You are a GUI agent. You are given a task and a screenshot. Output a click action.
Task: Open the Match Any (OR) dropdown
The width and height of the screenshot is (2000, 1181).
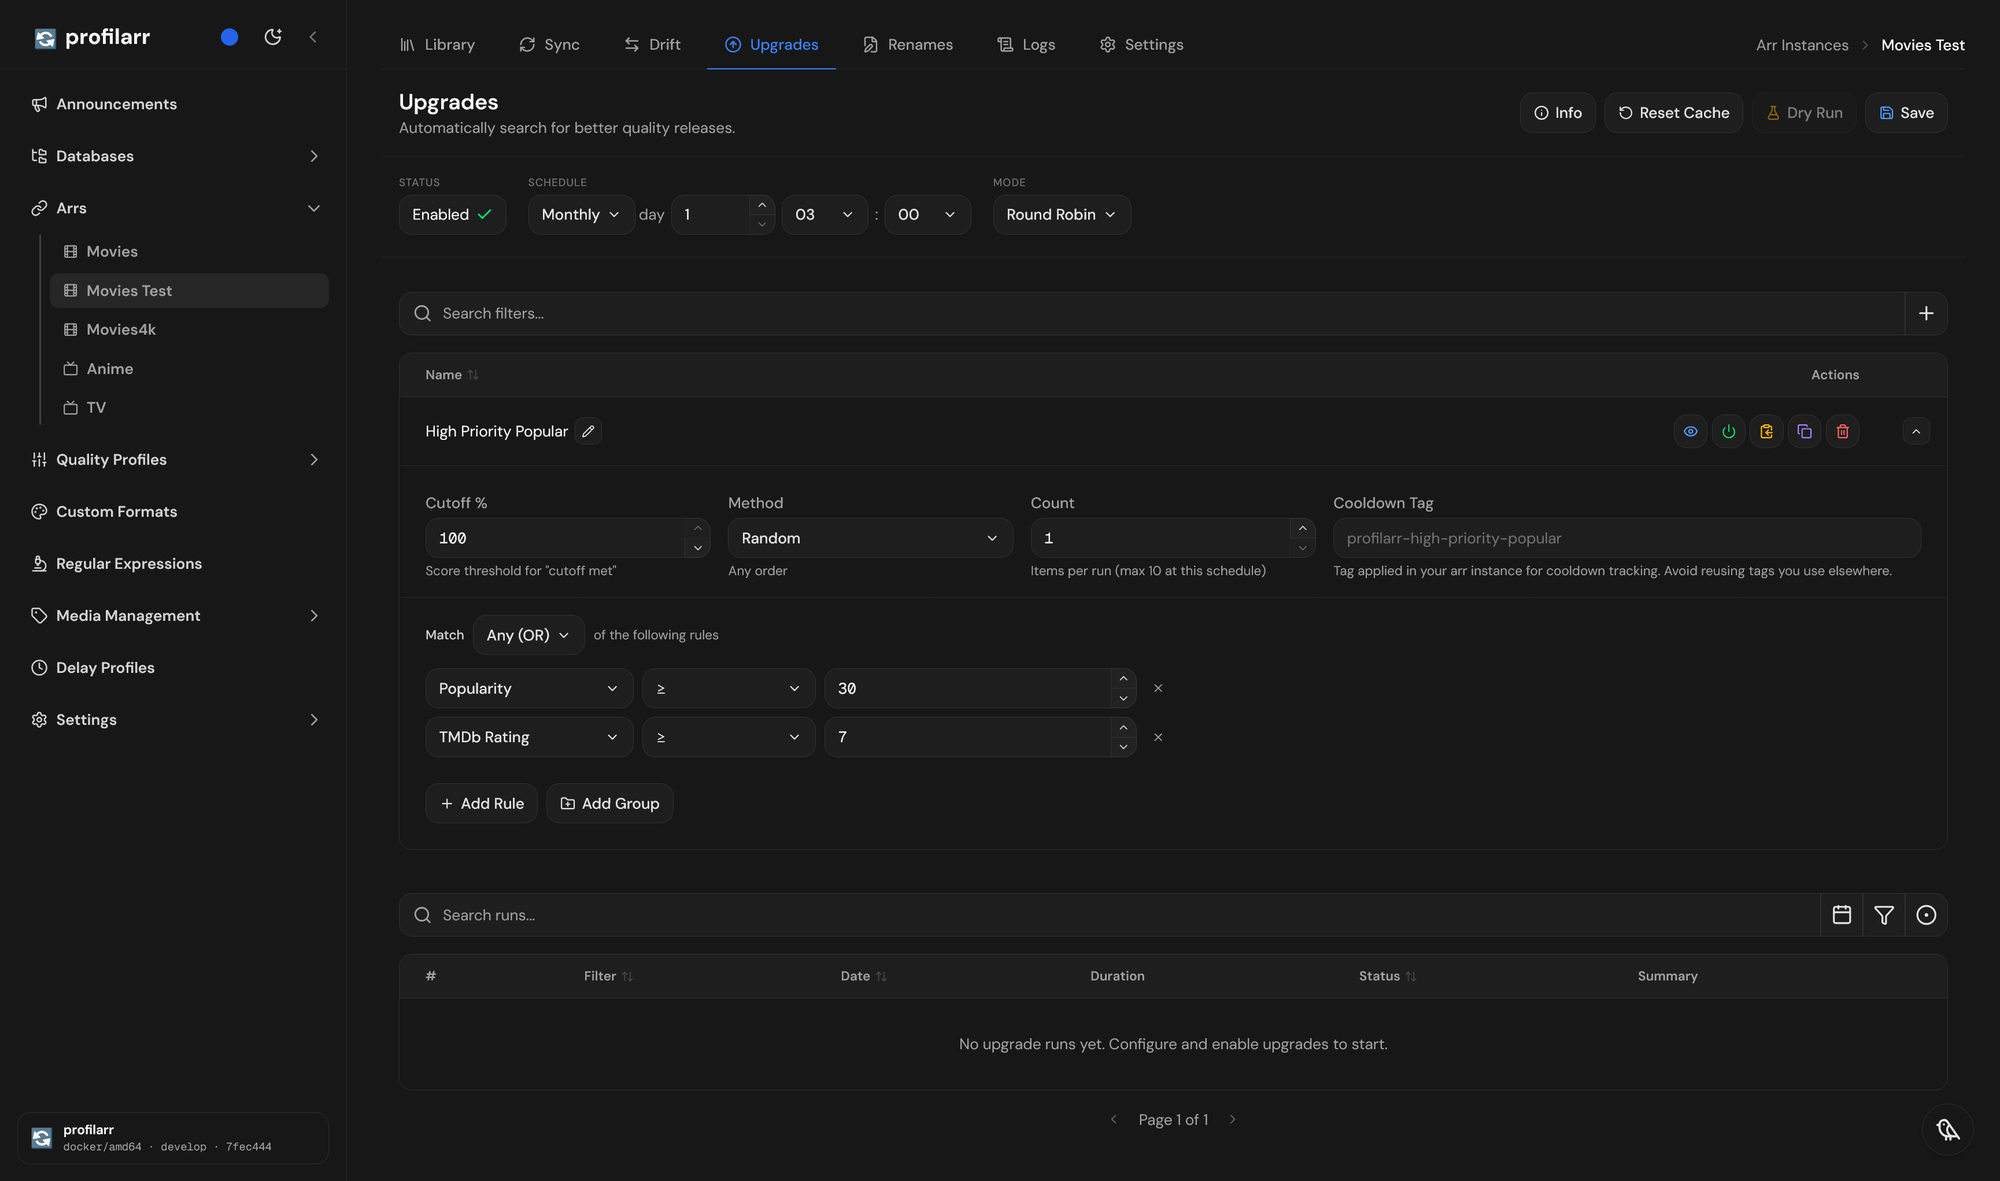(528, 635)
